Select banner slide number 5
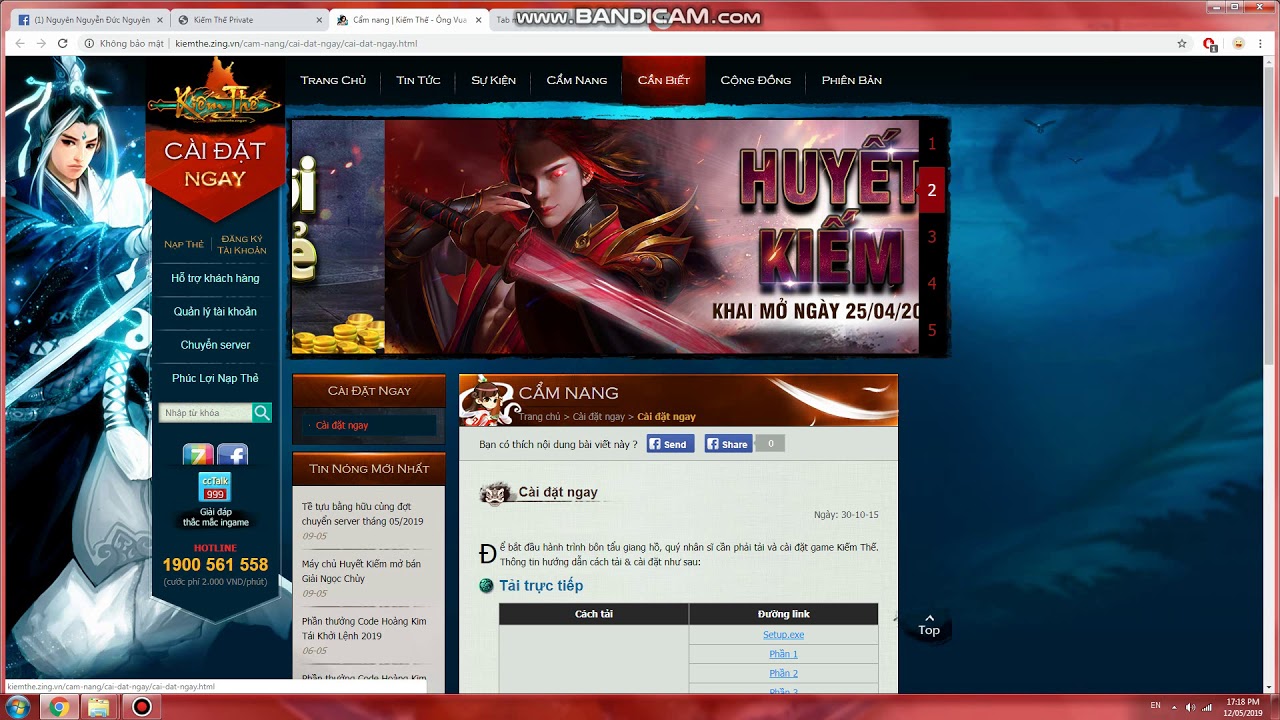 tap(932, 330)
